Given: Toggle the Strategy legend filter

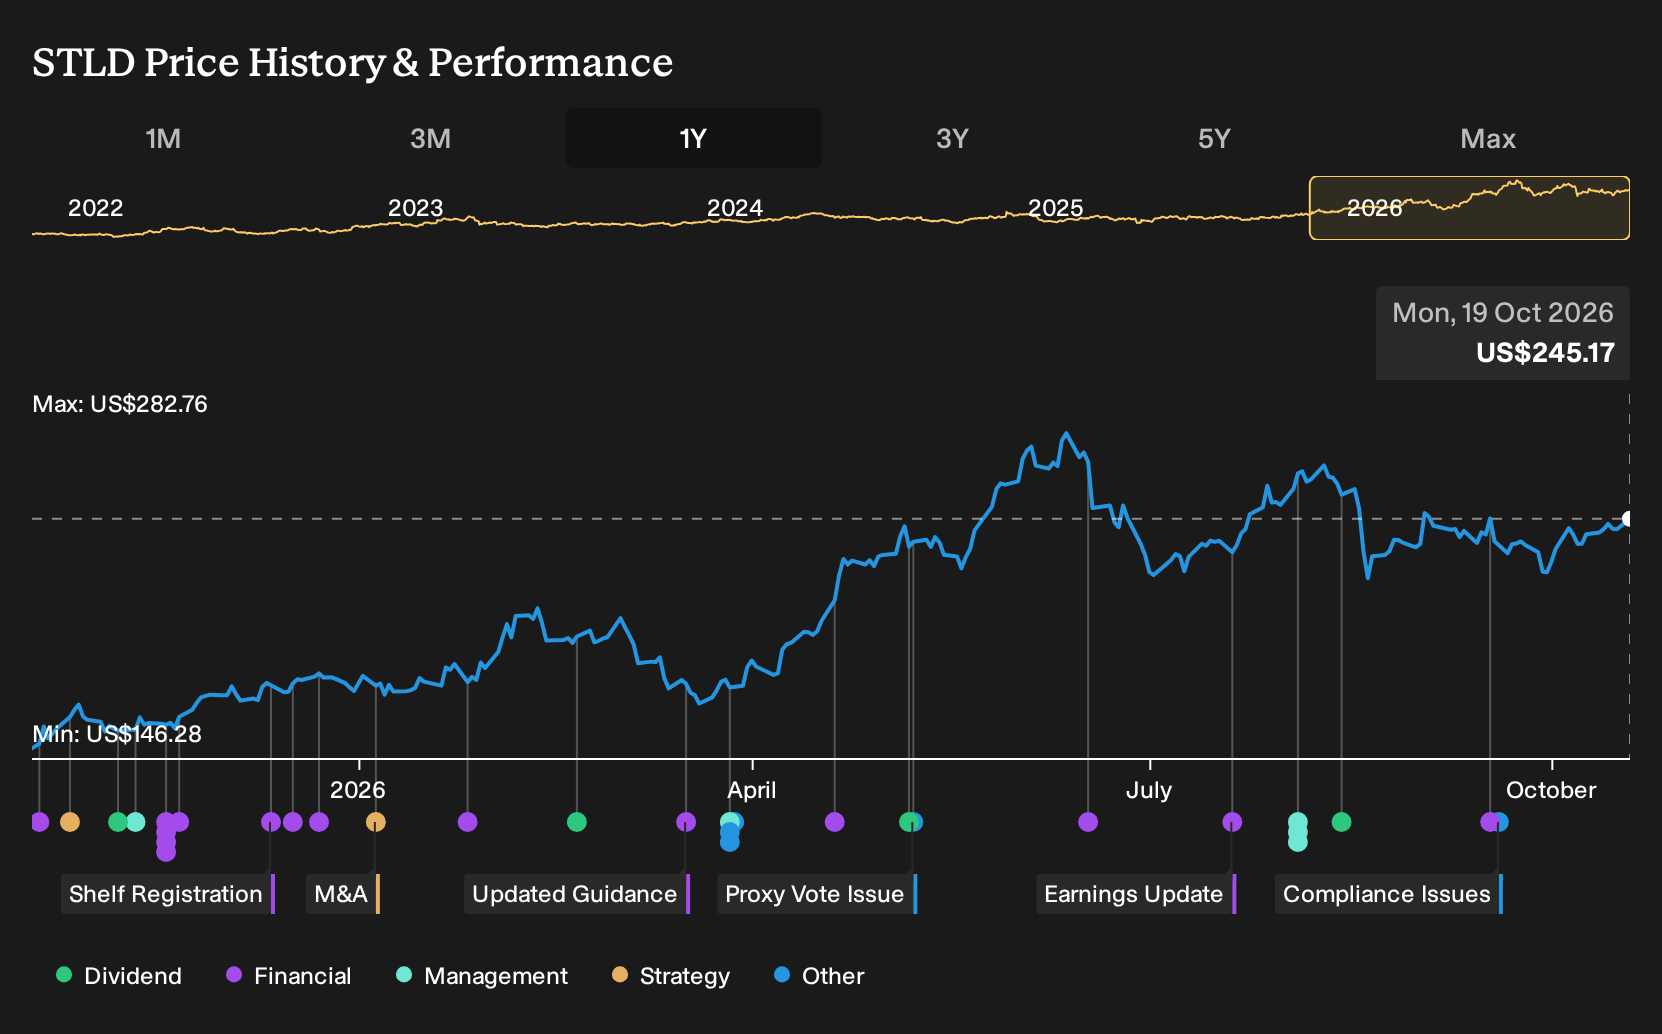Looking at the screenshot, I should tap(671, 975).
